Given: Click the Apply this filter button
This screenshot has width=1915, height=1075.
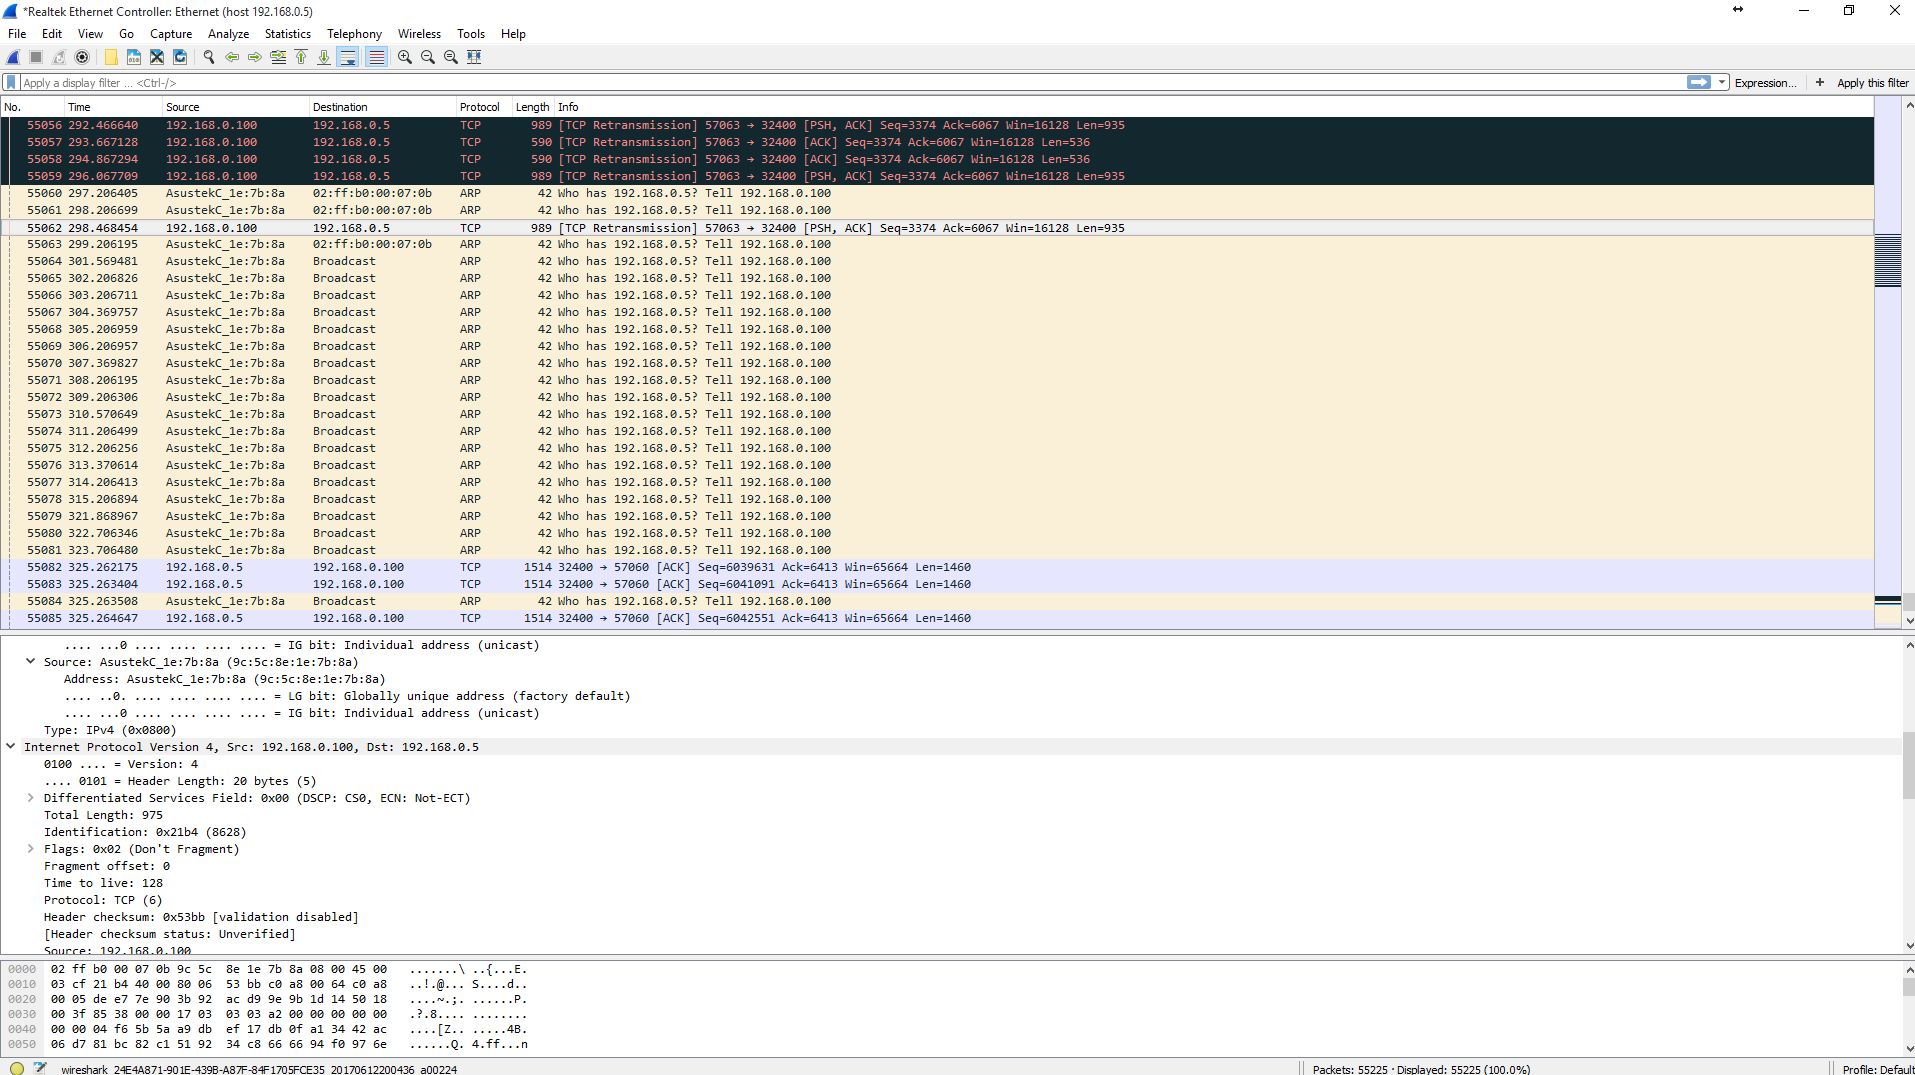Looking at the screenshot, I should [1873, 83].
